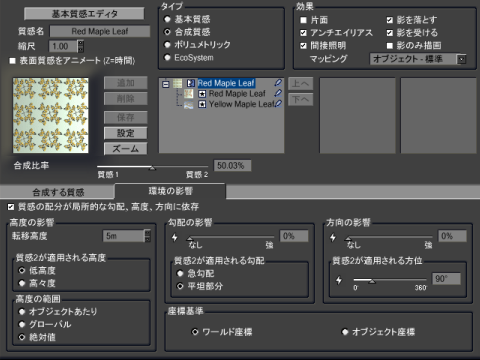This screenshot has height=360, width=480.
Task: Enable the 片面 checkbox
Action: 303,20
